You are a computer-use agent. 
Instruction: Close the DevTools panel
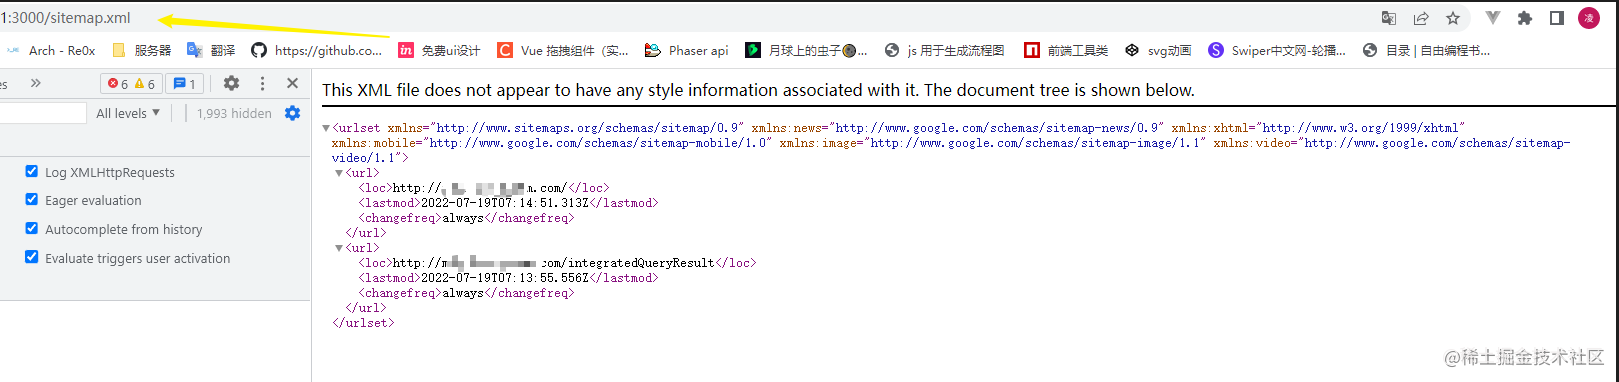coord(292,83)
